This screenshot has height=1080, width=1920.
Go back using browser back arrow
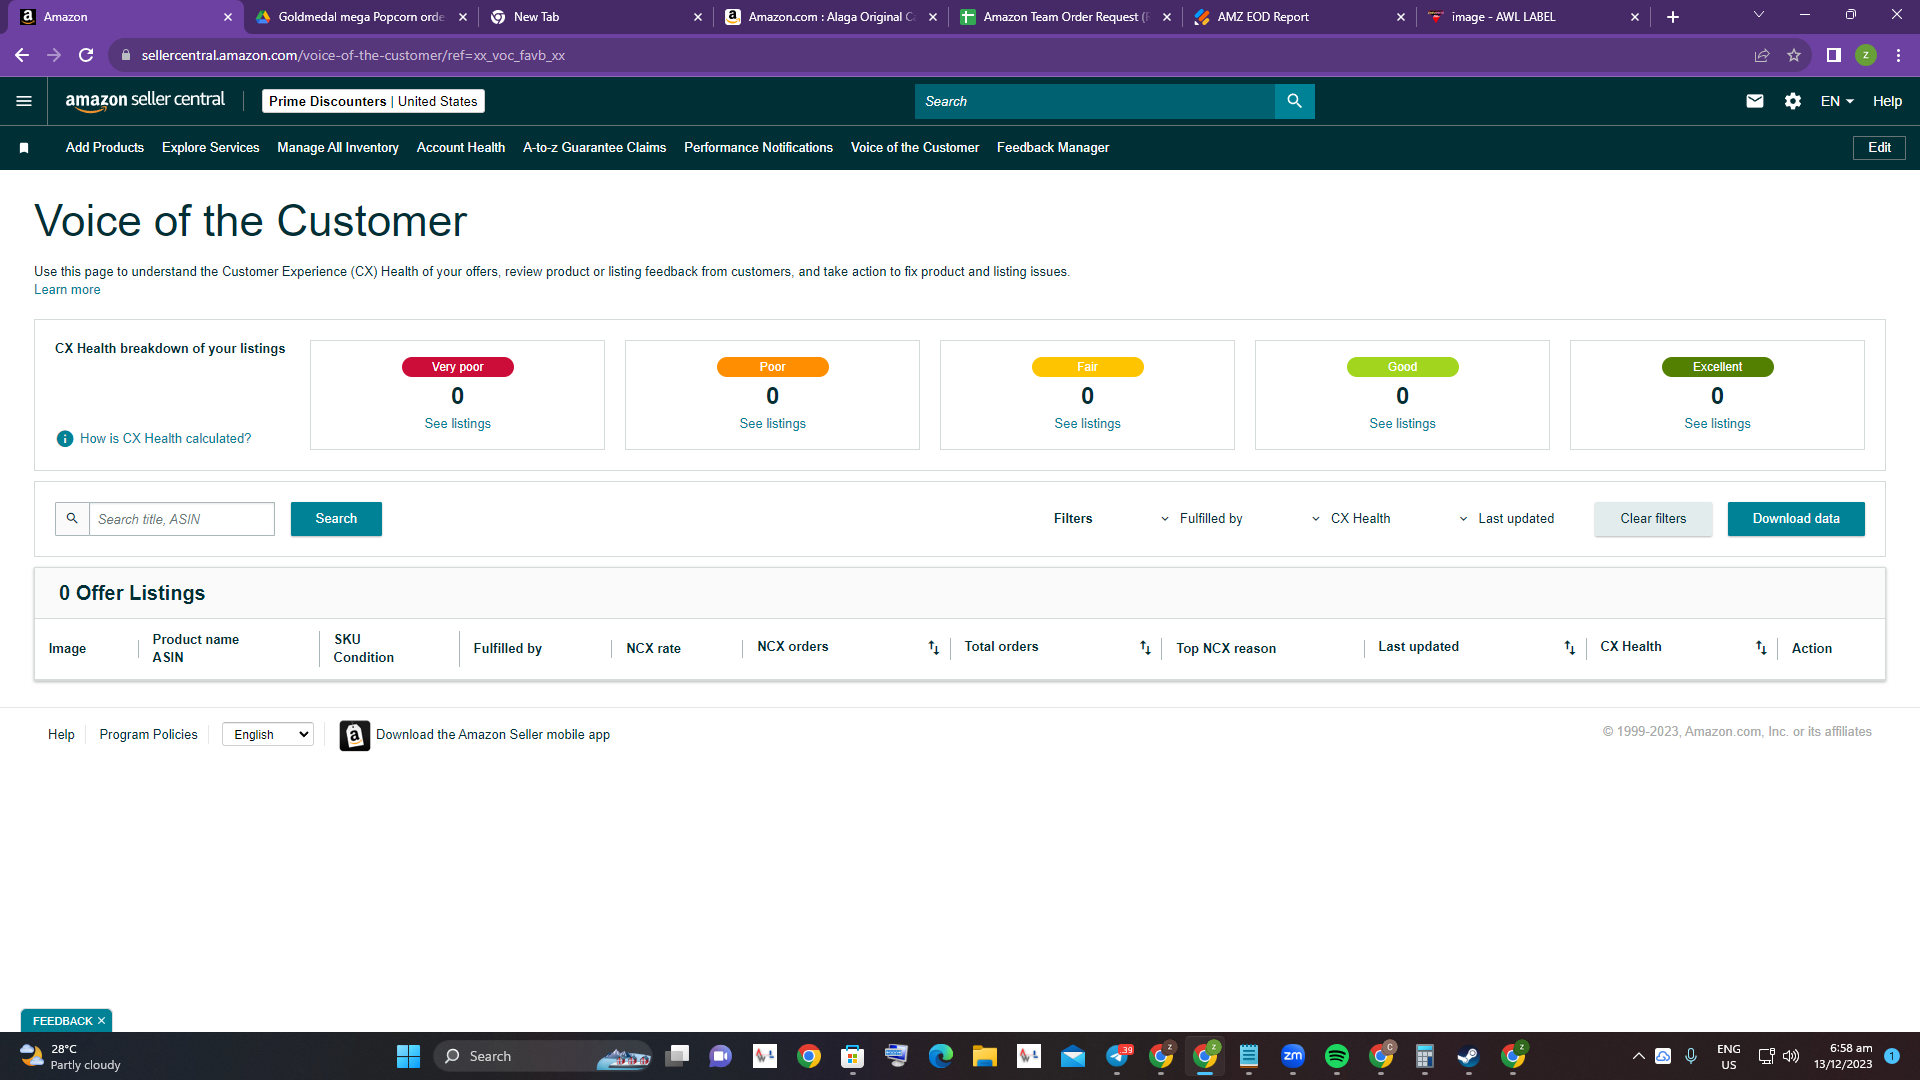tap(22, 55)
